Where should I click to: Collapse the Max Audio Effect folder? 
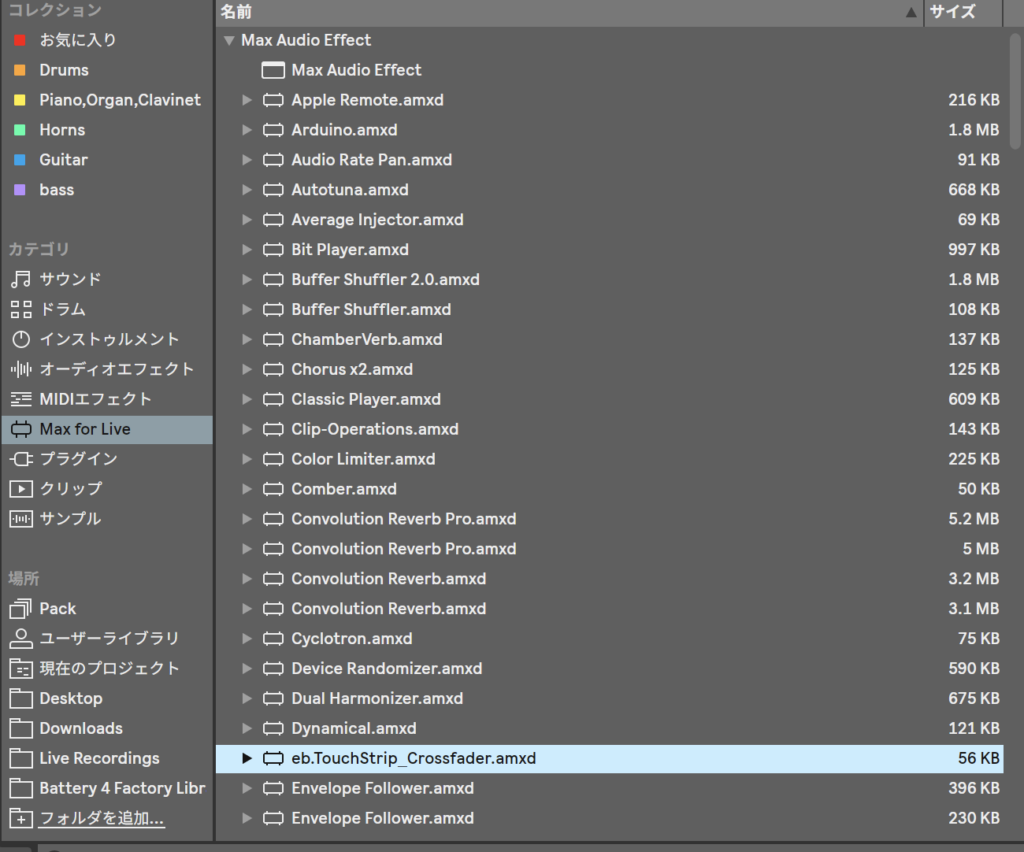click(228, 40)
